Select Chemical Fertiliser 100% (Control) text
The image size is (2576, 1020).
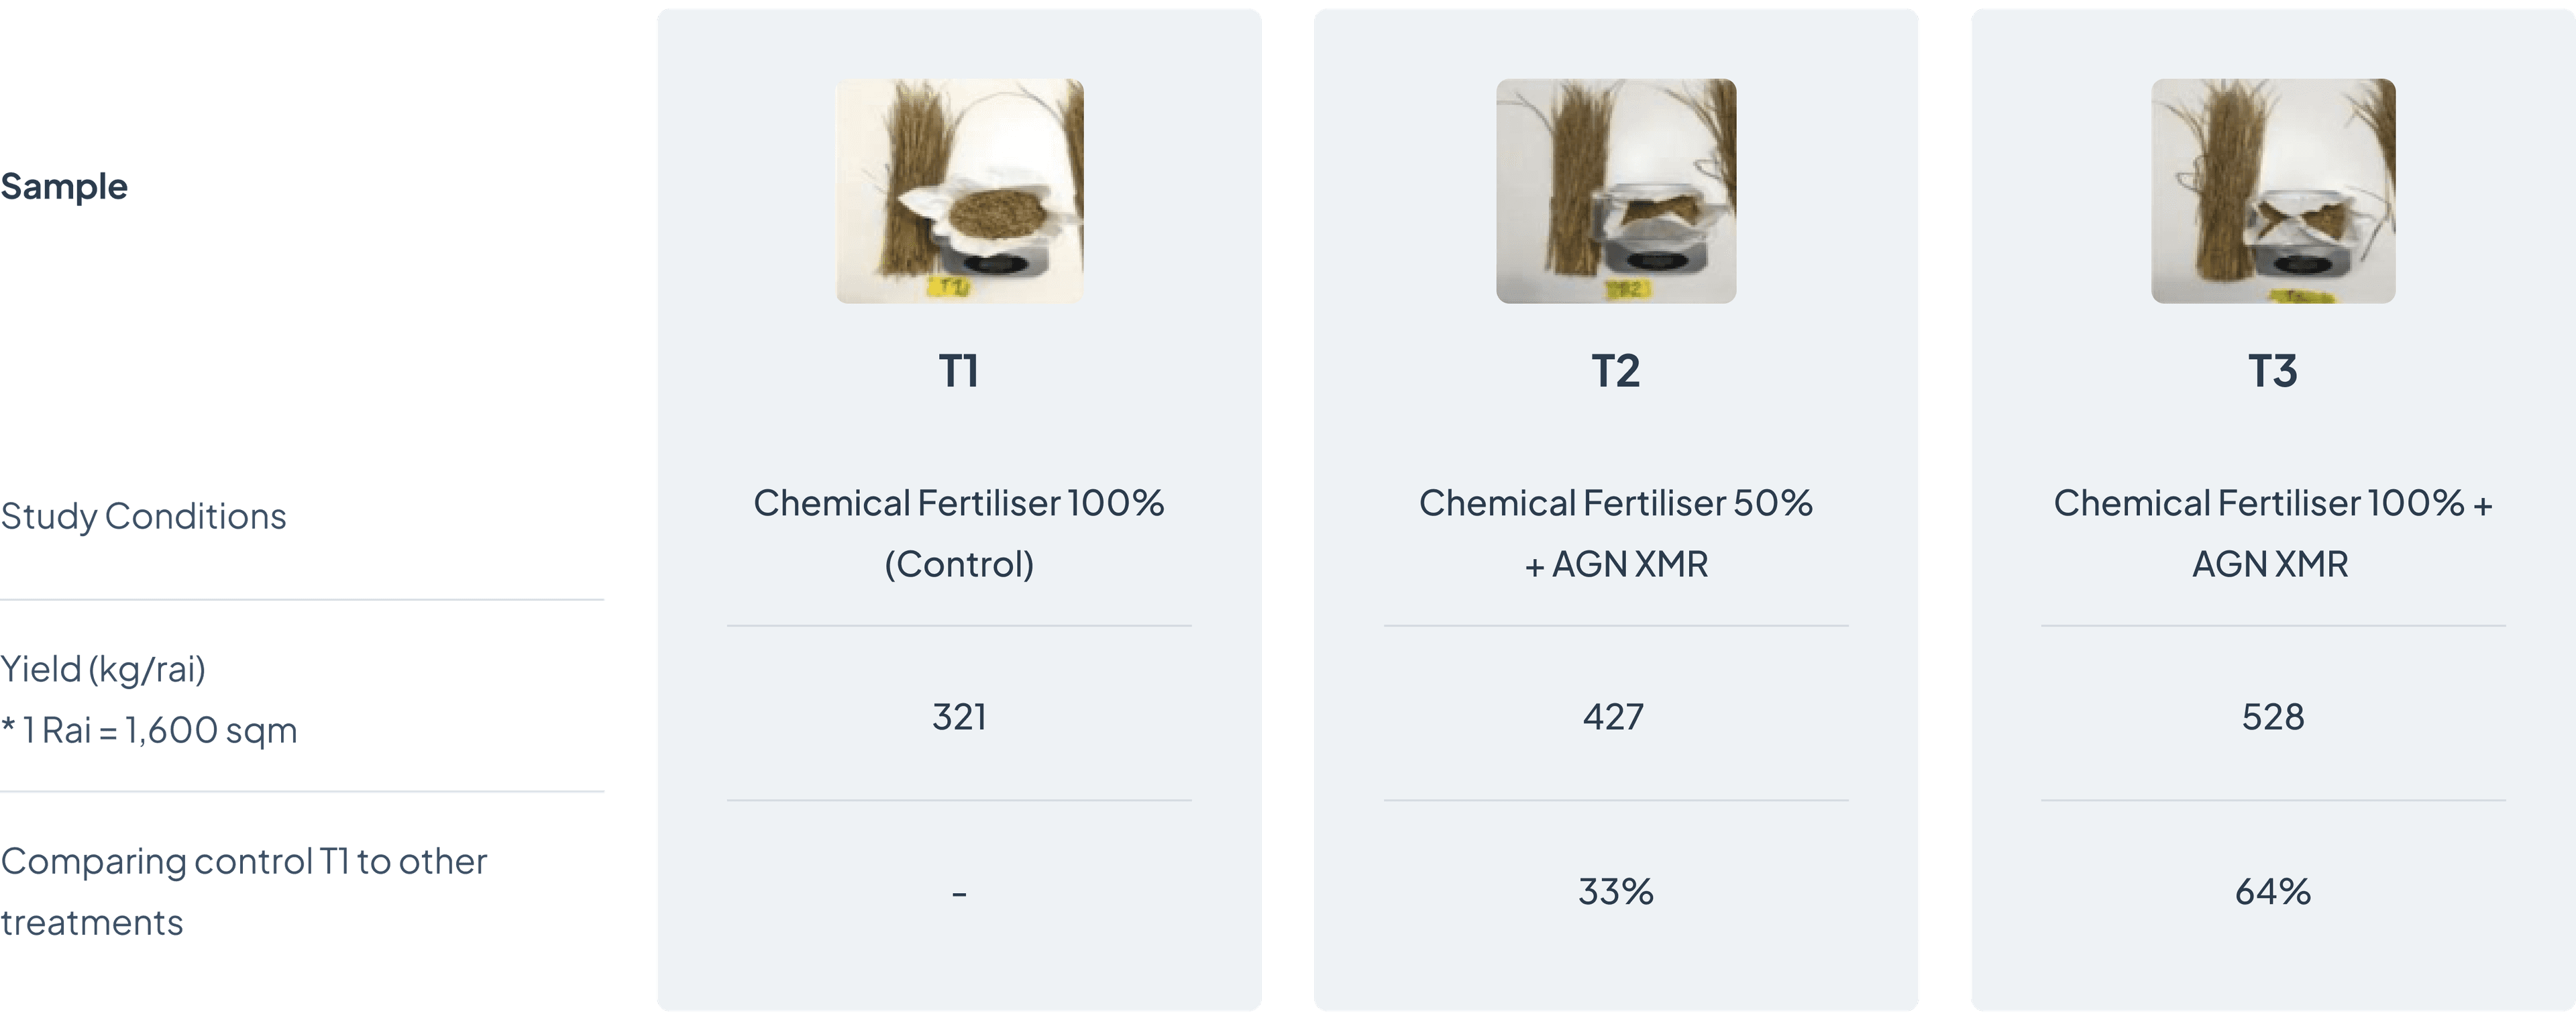(x=959, y=533)
